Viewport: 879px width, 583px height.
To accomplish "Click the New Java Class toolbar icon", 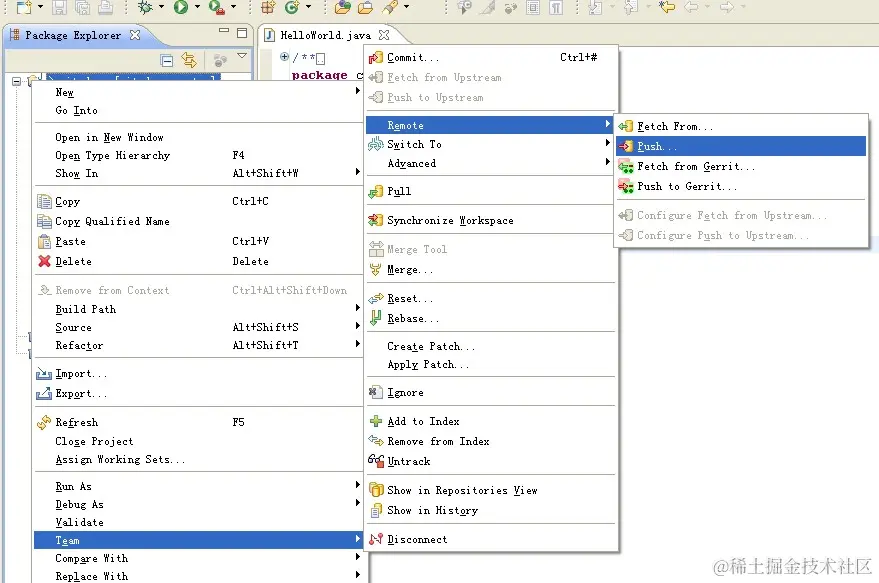I will [292, 7].
